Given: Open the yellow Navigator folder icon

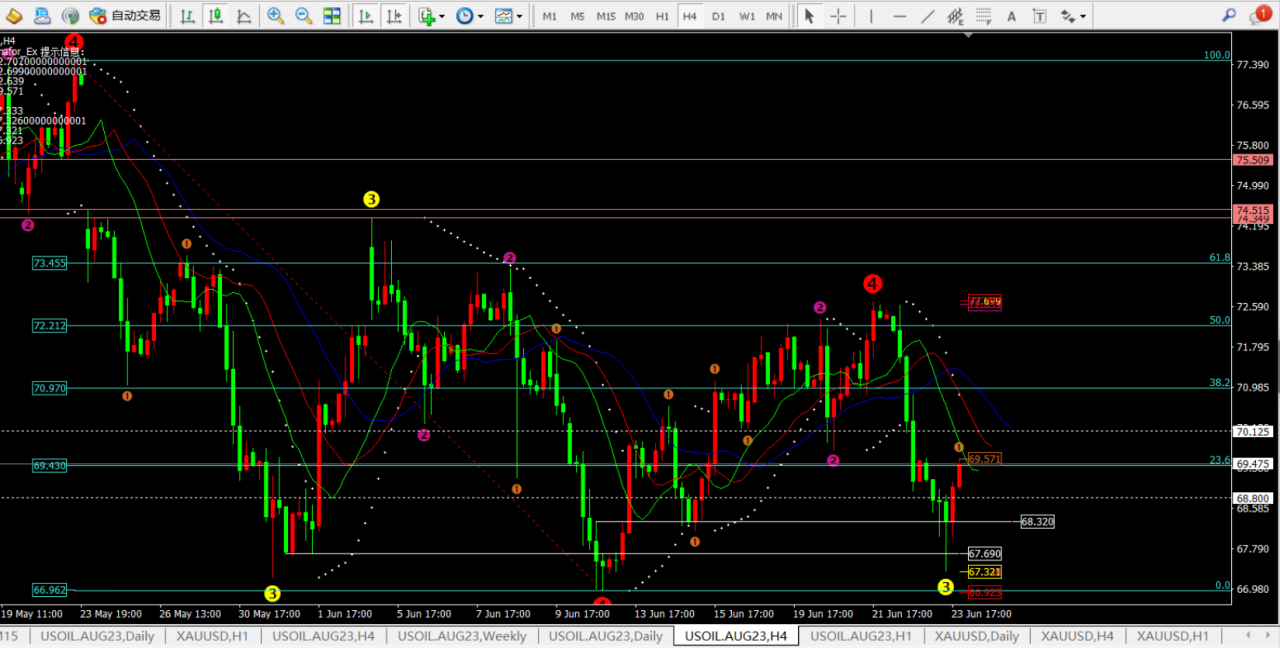Looking at the screenshot, I should coord(14,16).
